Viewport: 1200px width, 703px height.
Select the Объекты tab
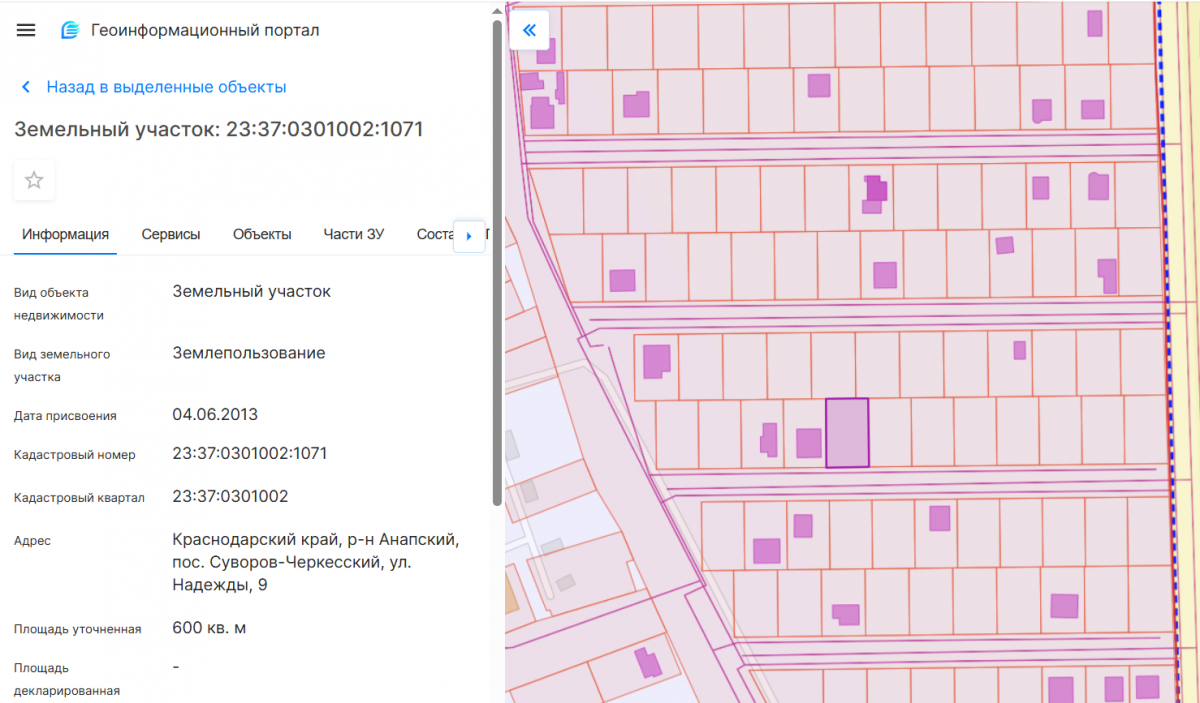pos(262,234)
